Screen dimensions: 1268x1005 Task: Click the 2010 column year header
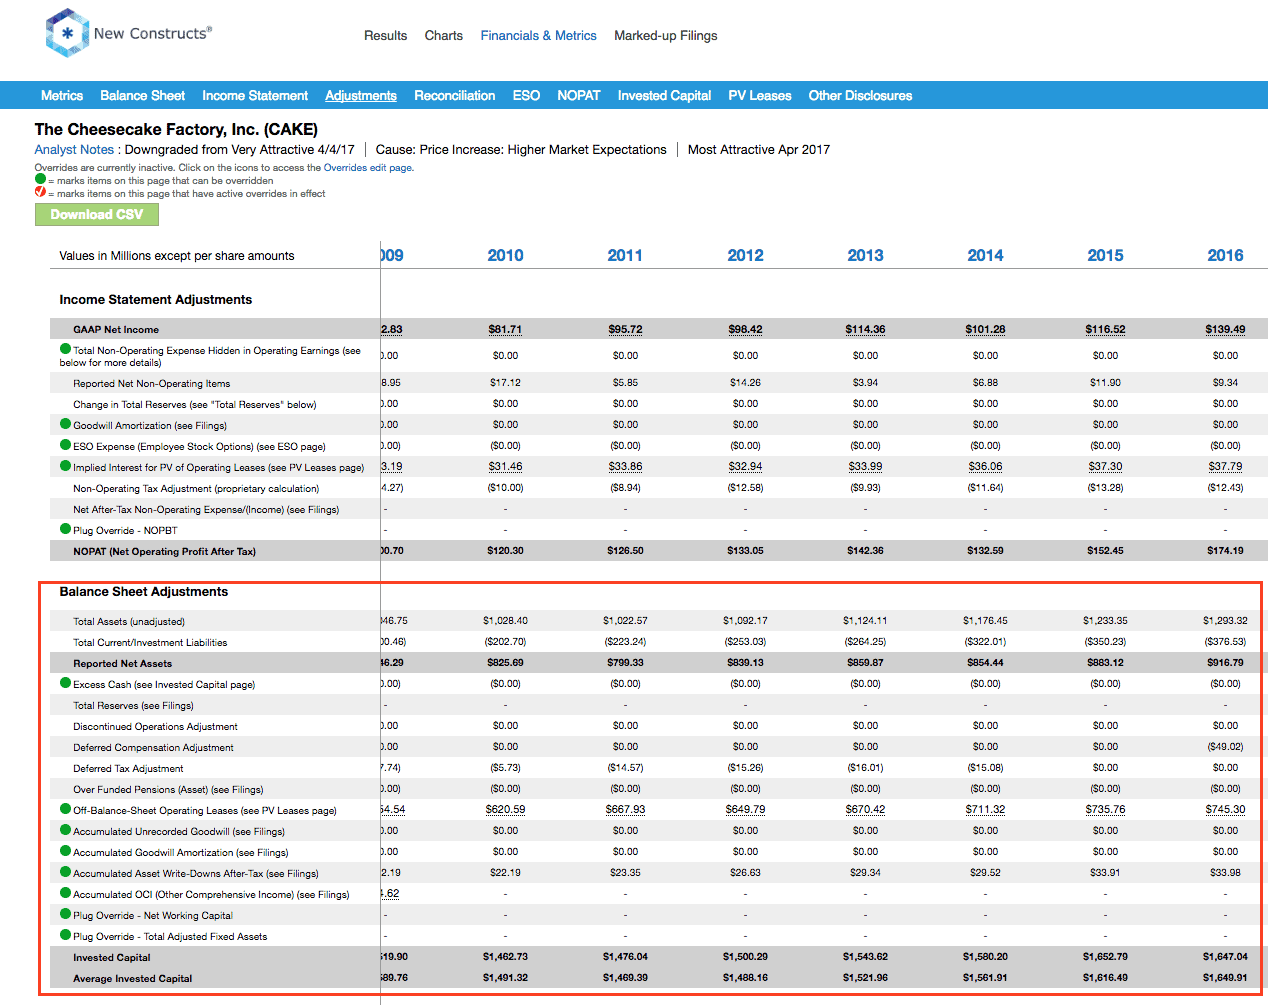pos(505,255)
